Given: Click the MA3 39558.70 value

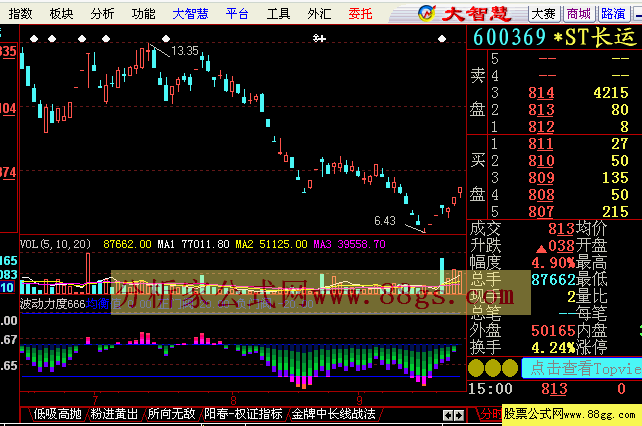Looking at the screenshot, I should [x=349, y=245].
